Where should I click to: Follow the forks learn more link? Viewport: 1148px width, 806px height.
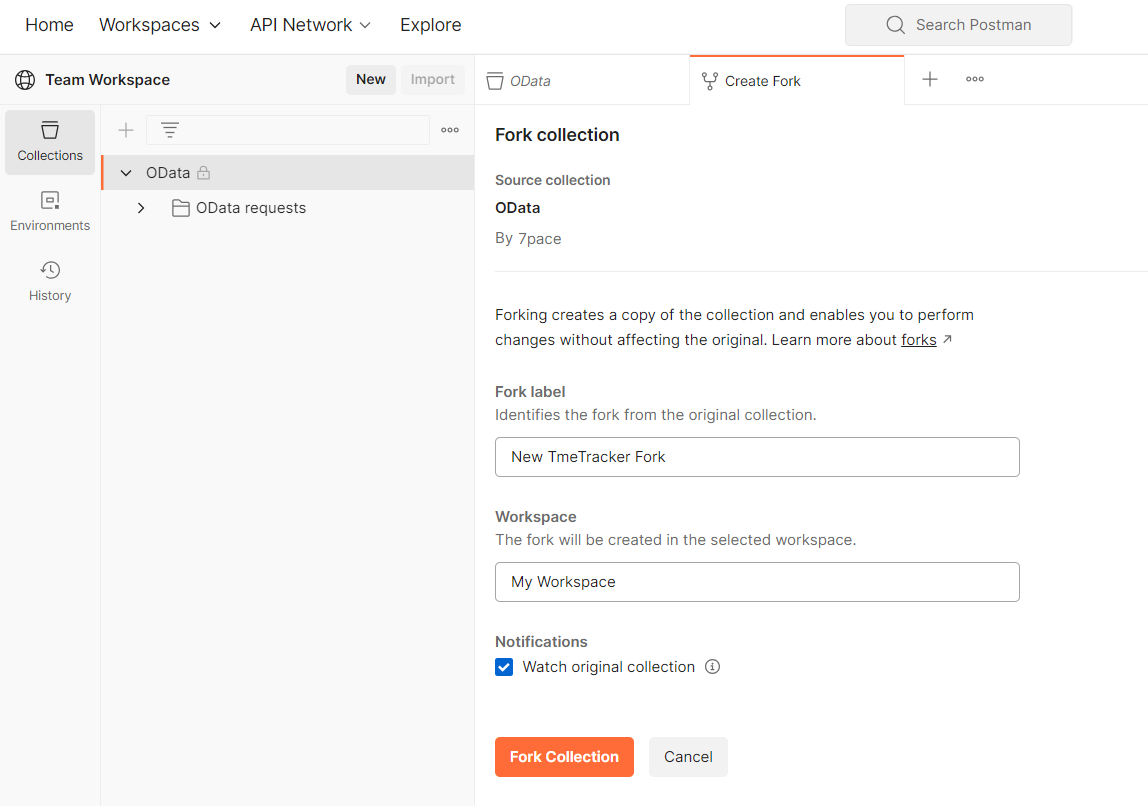(919, 340)
